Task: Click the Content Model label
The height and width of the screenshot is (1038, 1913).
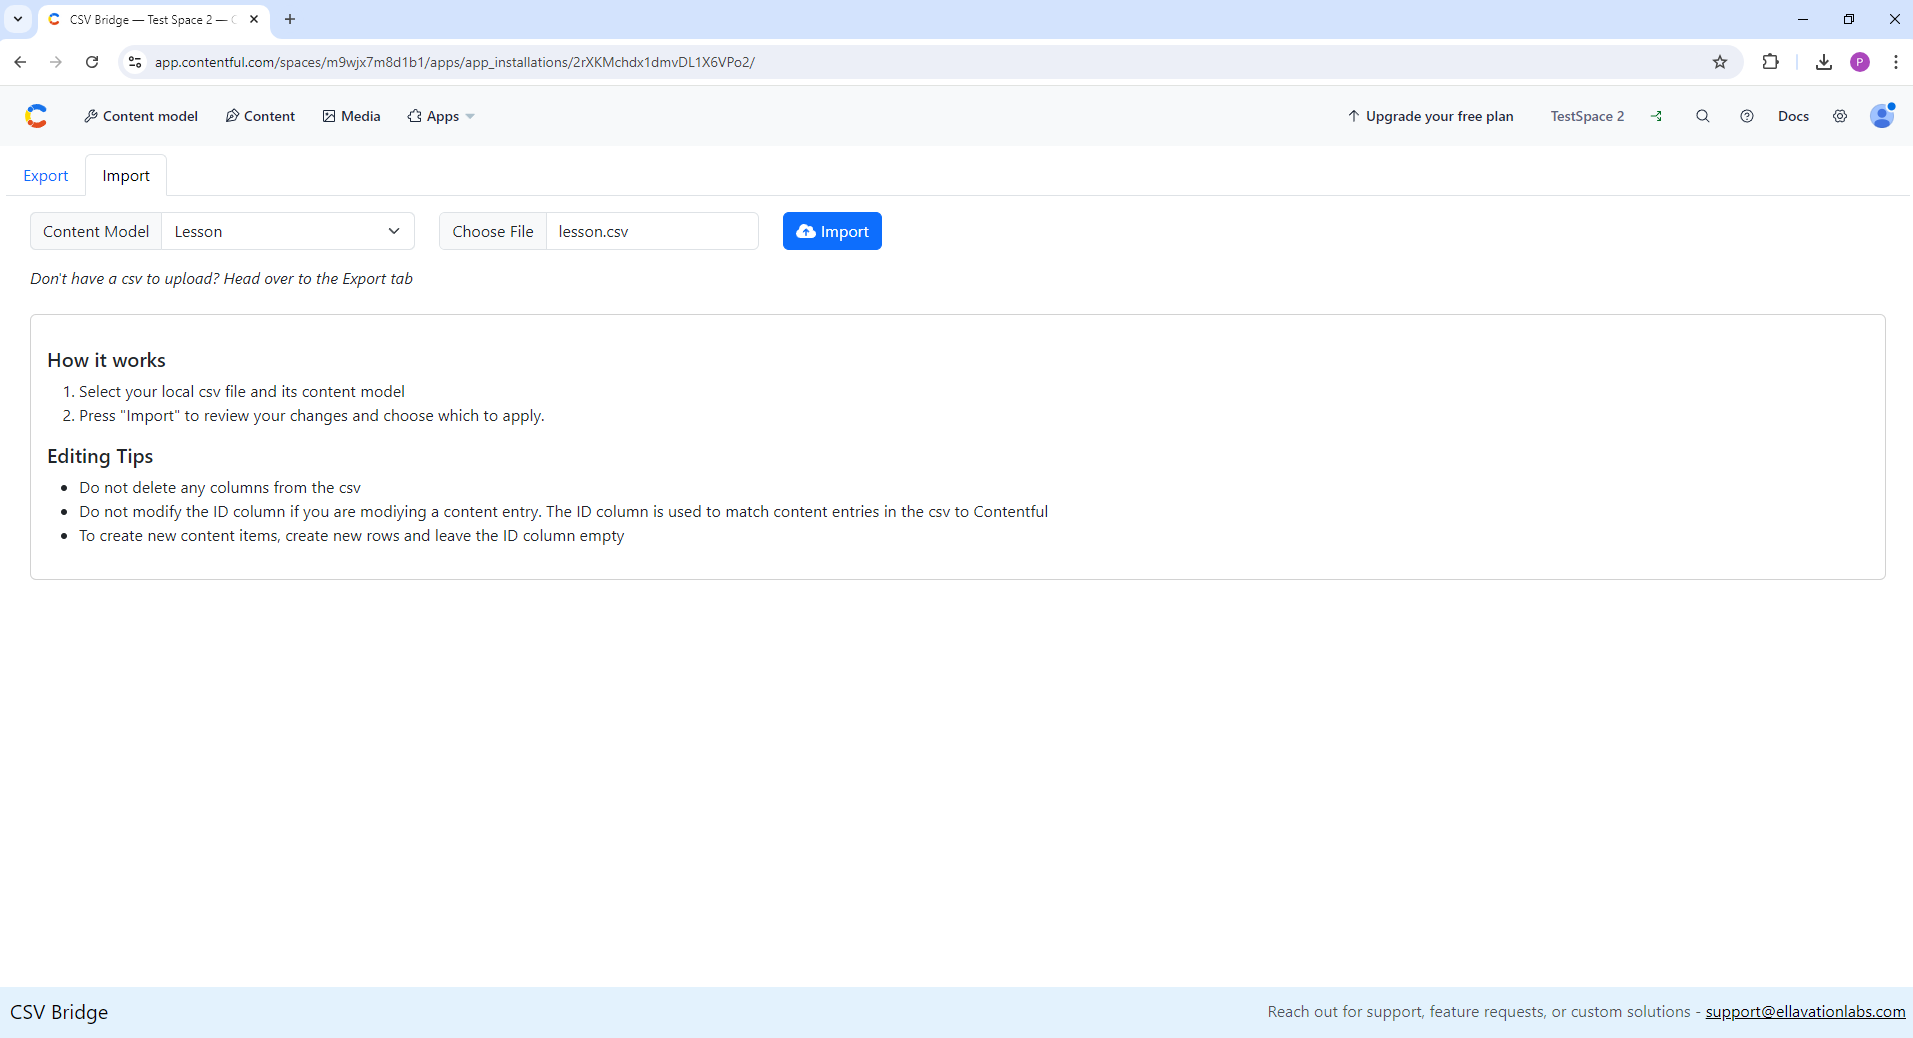Action: [96, 231]
